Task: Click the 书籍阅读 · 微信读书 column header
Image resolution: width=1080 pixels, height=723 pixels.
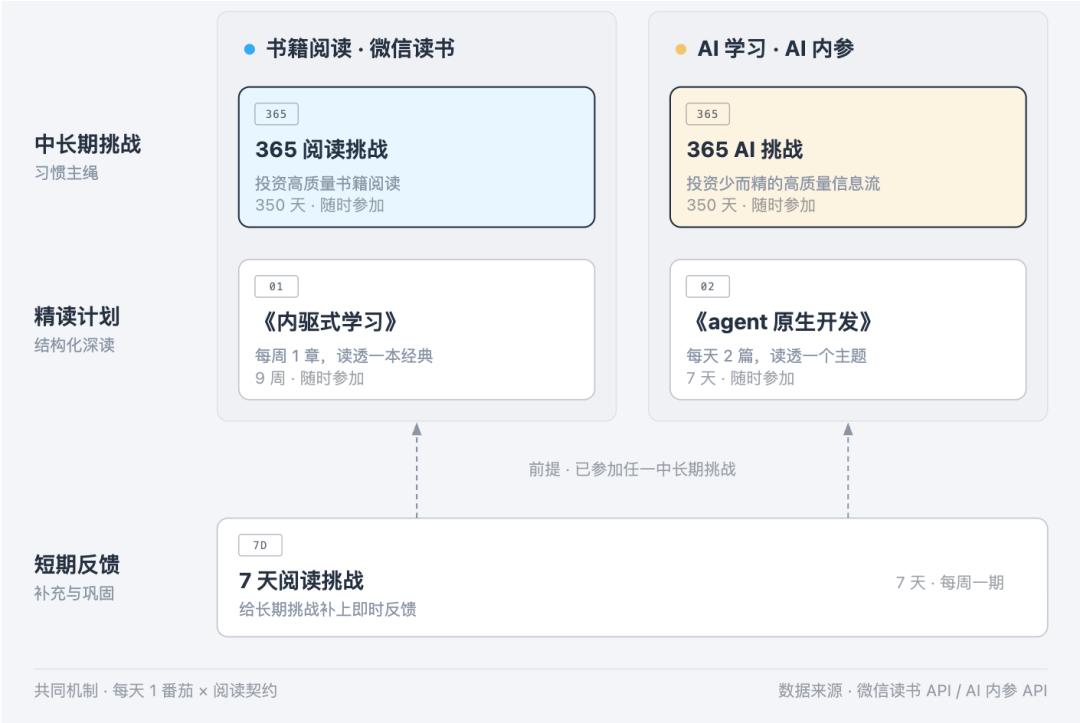Action: click(360, 49)
